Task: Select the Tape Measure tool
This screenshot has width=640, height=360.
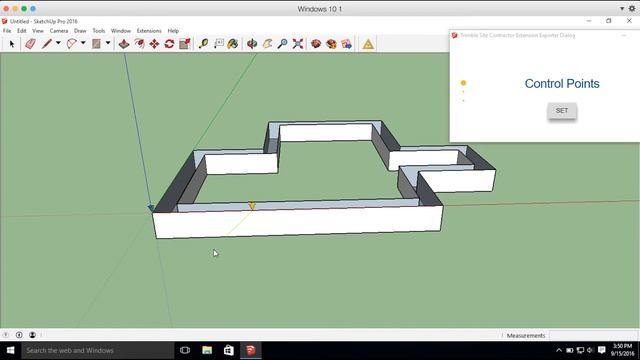Action: point(203,44)
